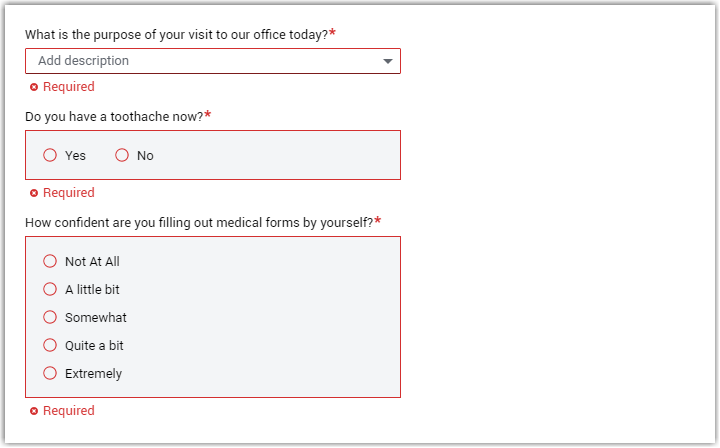
Task: Mark "Extremely" as confidence level
Action: pyautogui.click(x=50, y=373)
